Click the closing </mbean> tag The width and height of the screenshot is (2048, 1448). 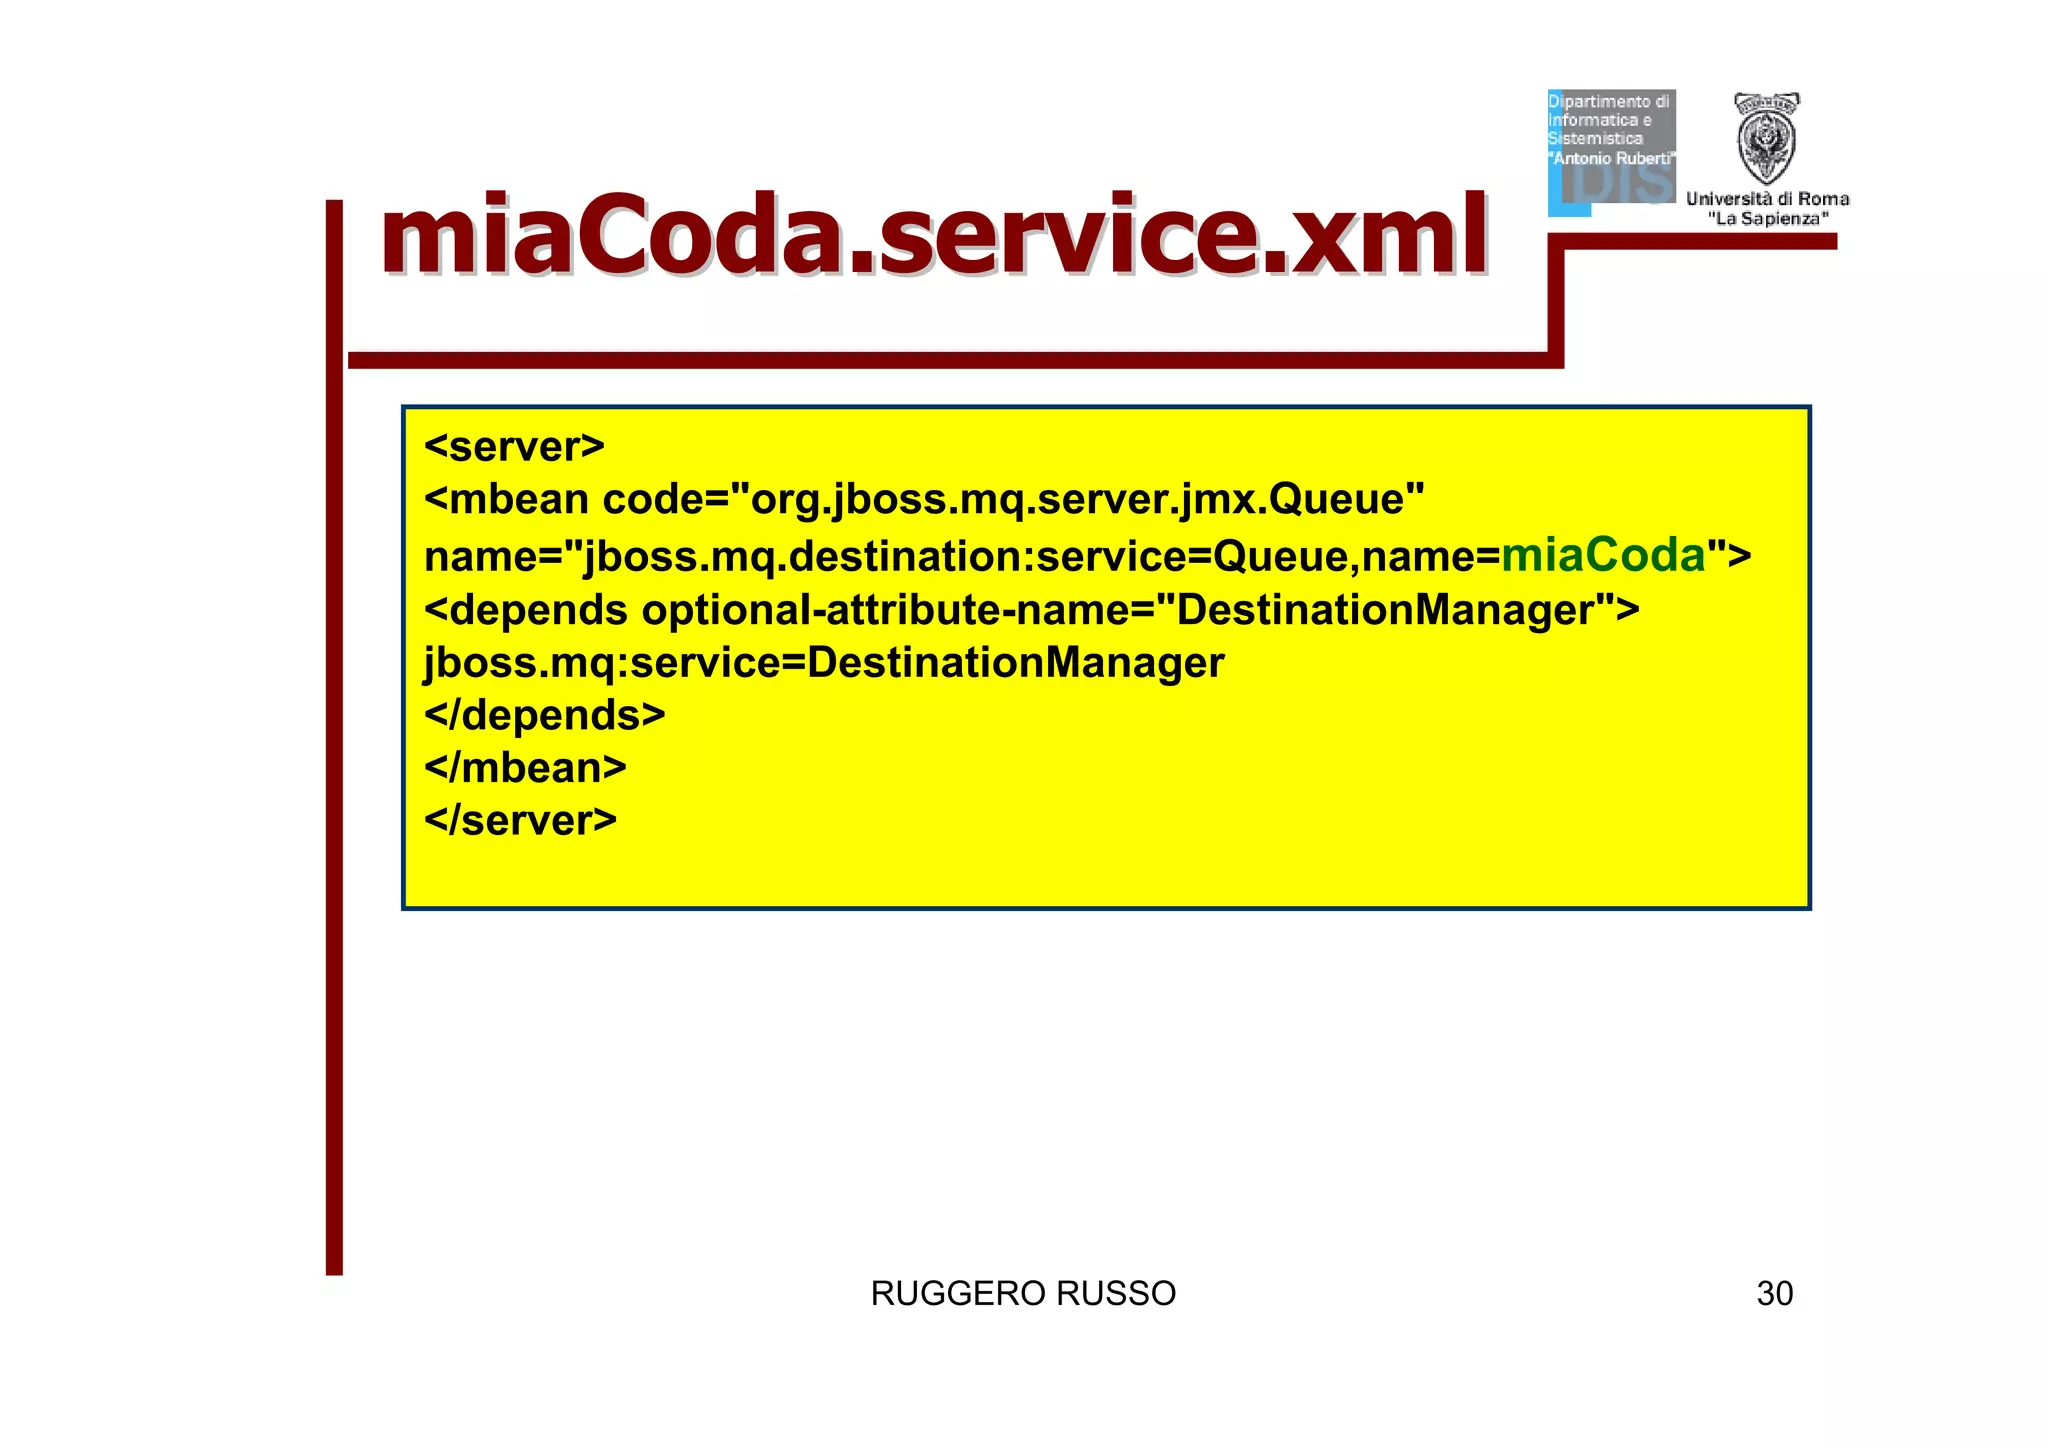click(525, 768)
